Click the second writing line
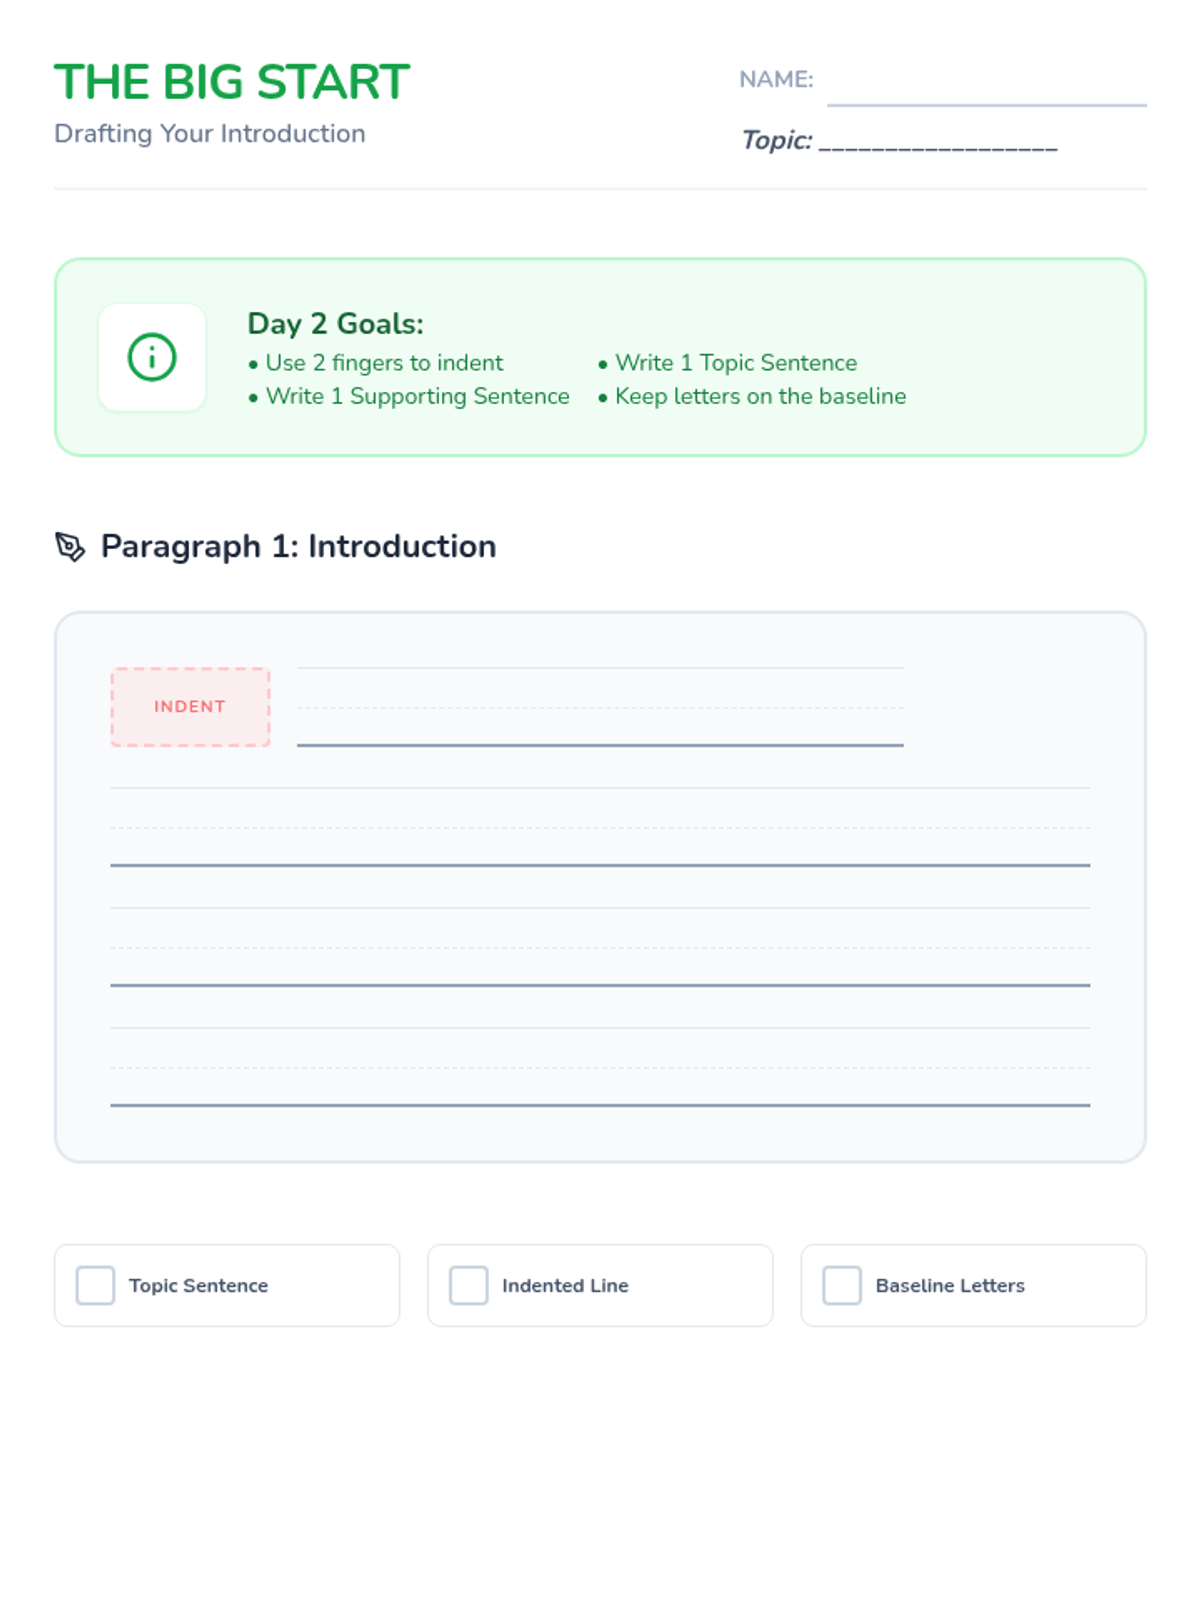1200x1600 pixels. coord(600,828)
